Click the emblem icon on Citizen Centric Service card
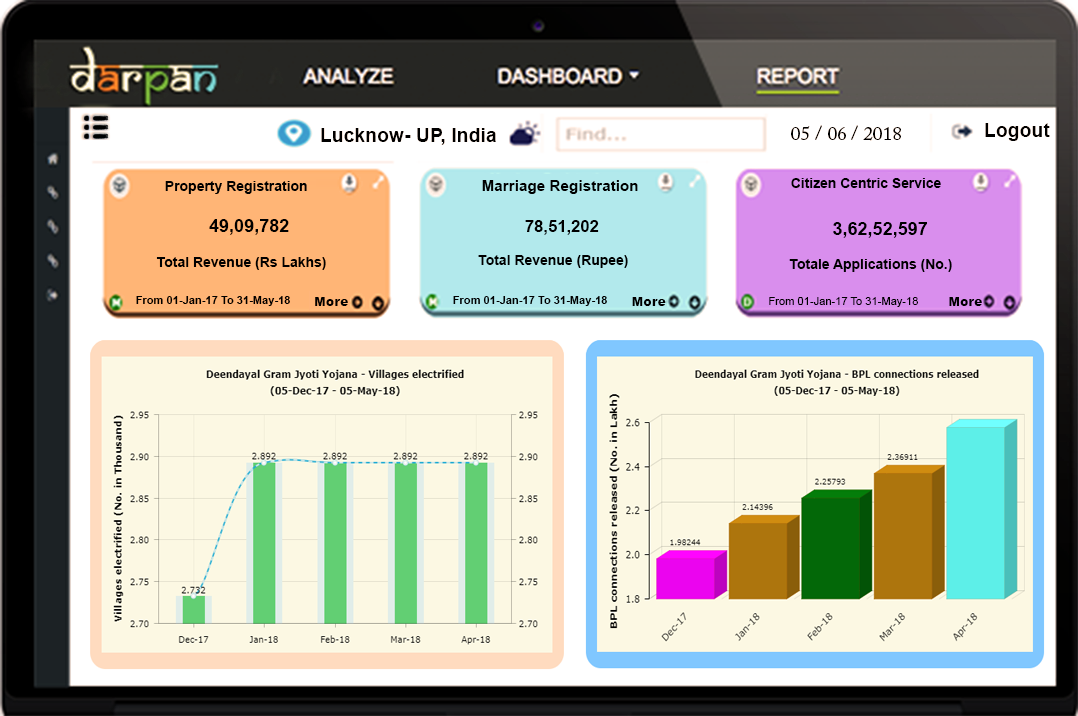Viewport: 1078px width, 716px height. tap(751, 184)
